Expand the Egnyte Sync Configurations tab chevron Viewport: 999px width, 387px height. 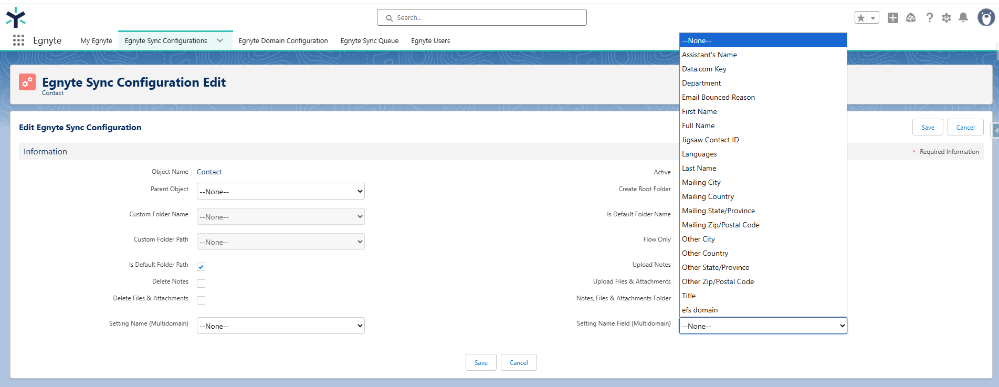tap(220, 40)
